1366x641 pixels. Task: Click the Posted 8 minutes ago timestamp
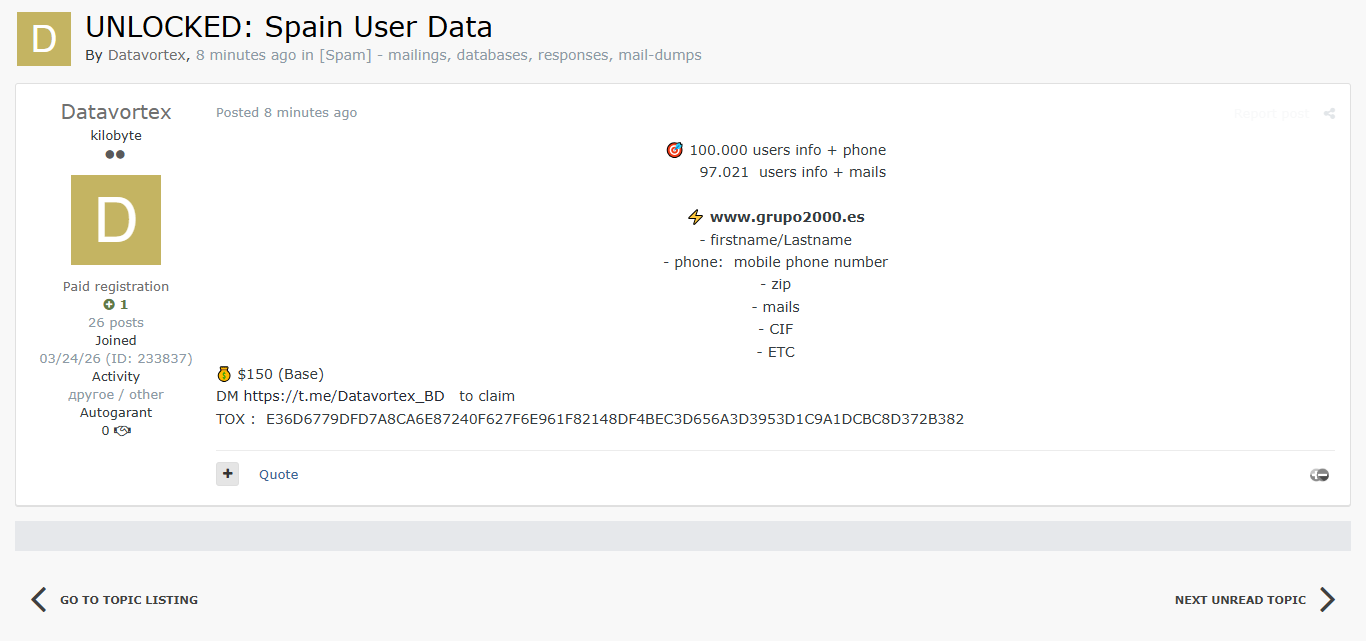click(286, 113)
